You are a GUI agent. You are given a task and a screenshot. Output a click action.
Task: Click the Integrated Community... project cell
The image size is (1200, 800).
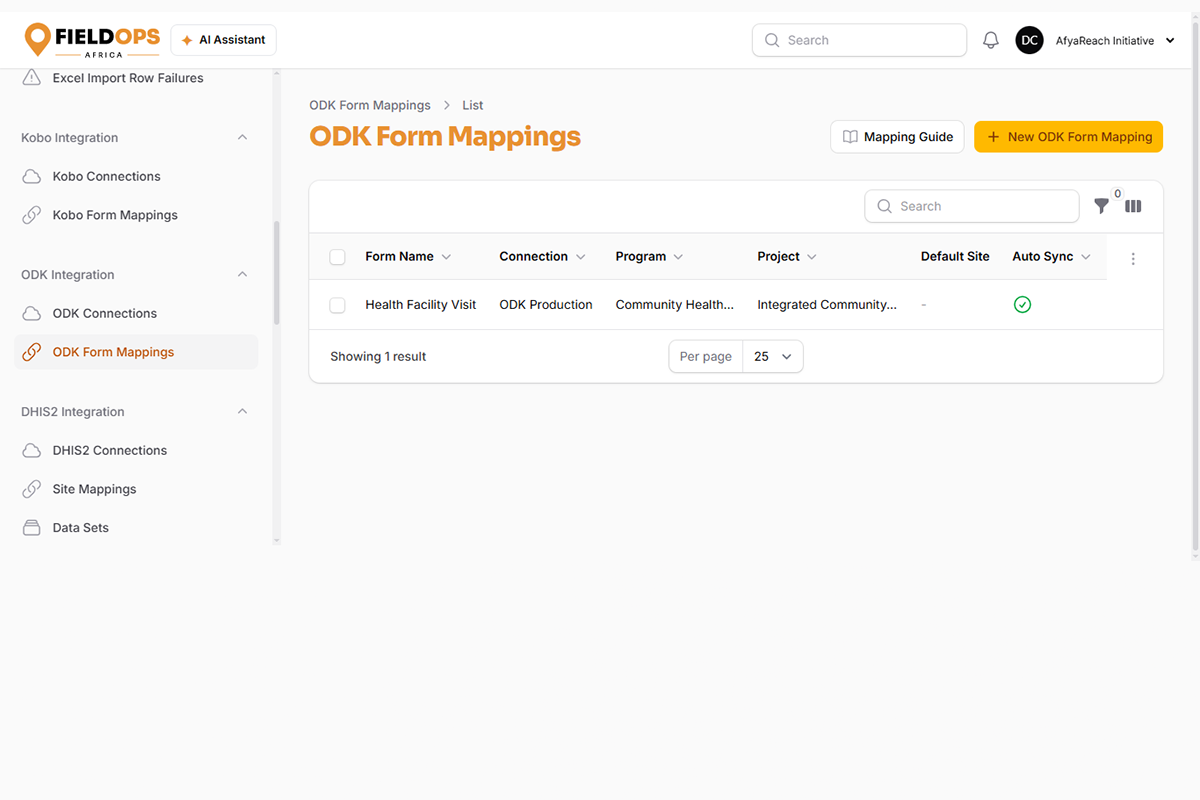click(827, 305)
